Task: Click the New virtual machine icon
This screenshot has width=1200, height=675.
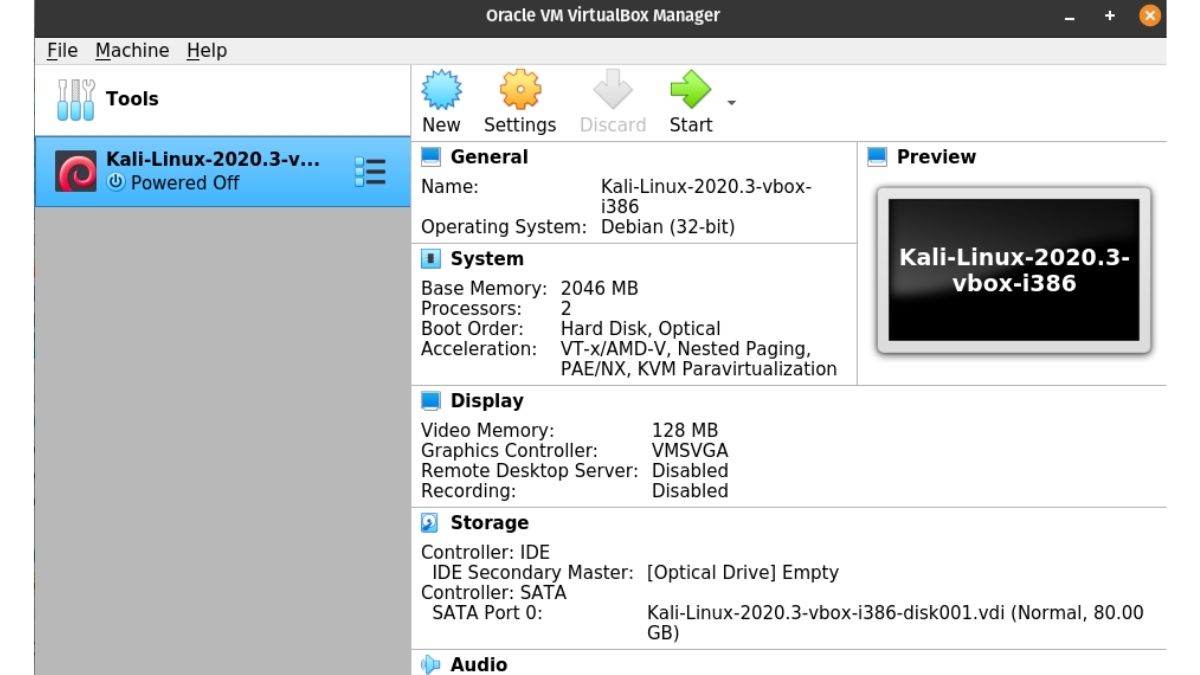Action: 441,89
